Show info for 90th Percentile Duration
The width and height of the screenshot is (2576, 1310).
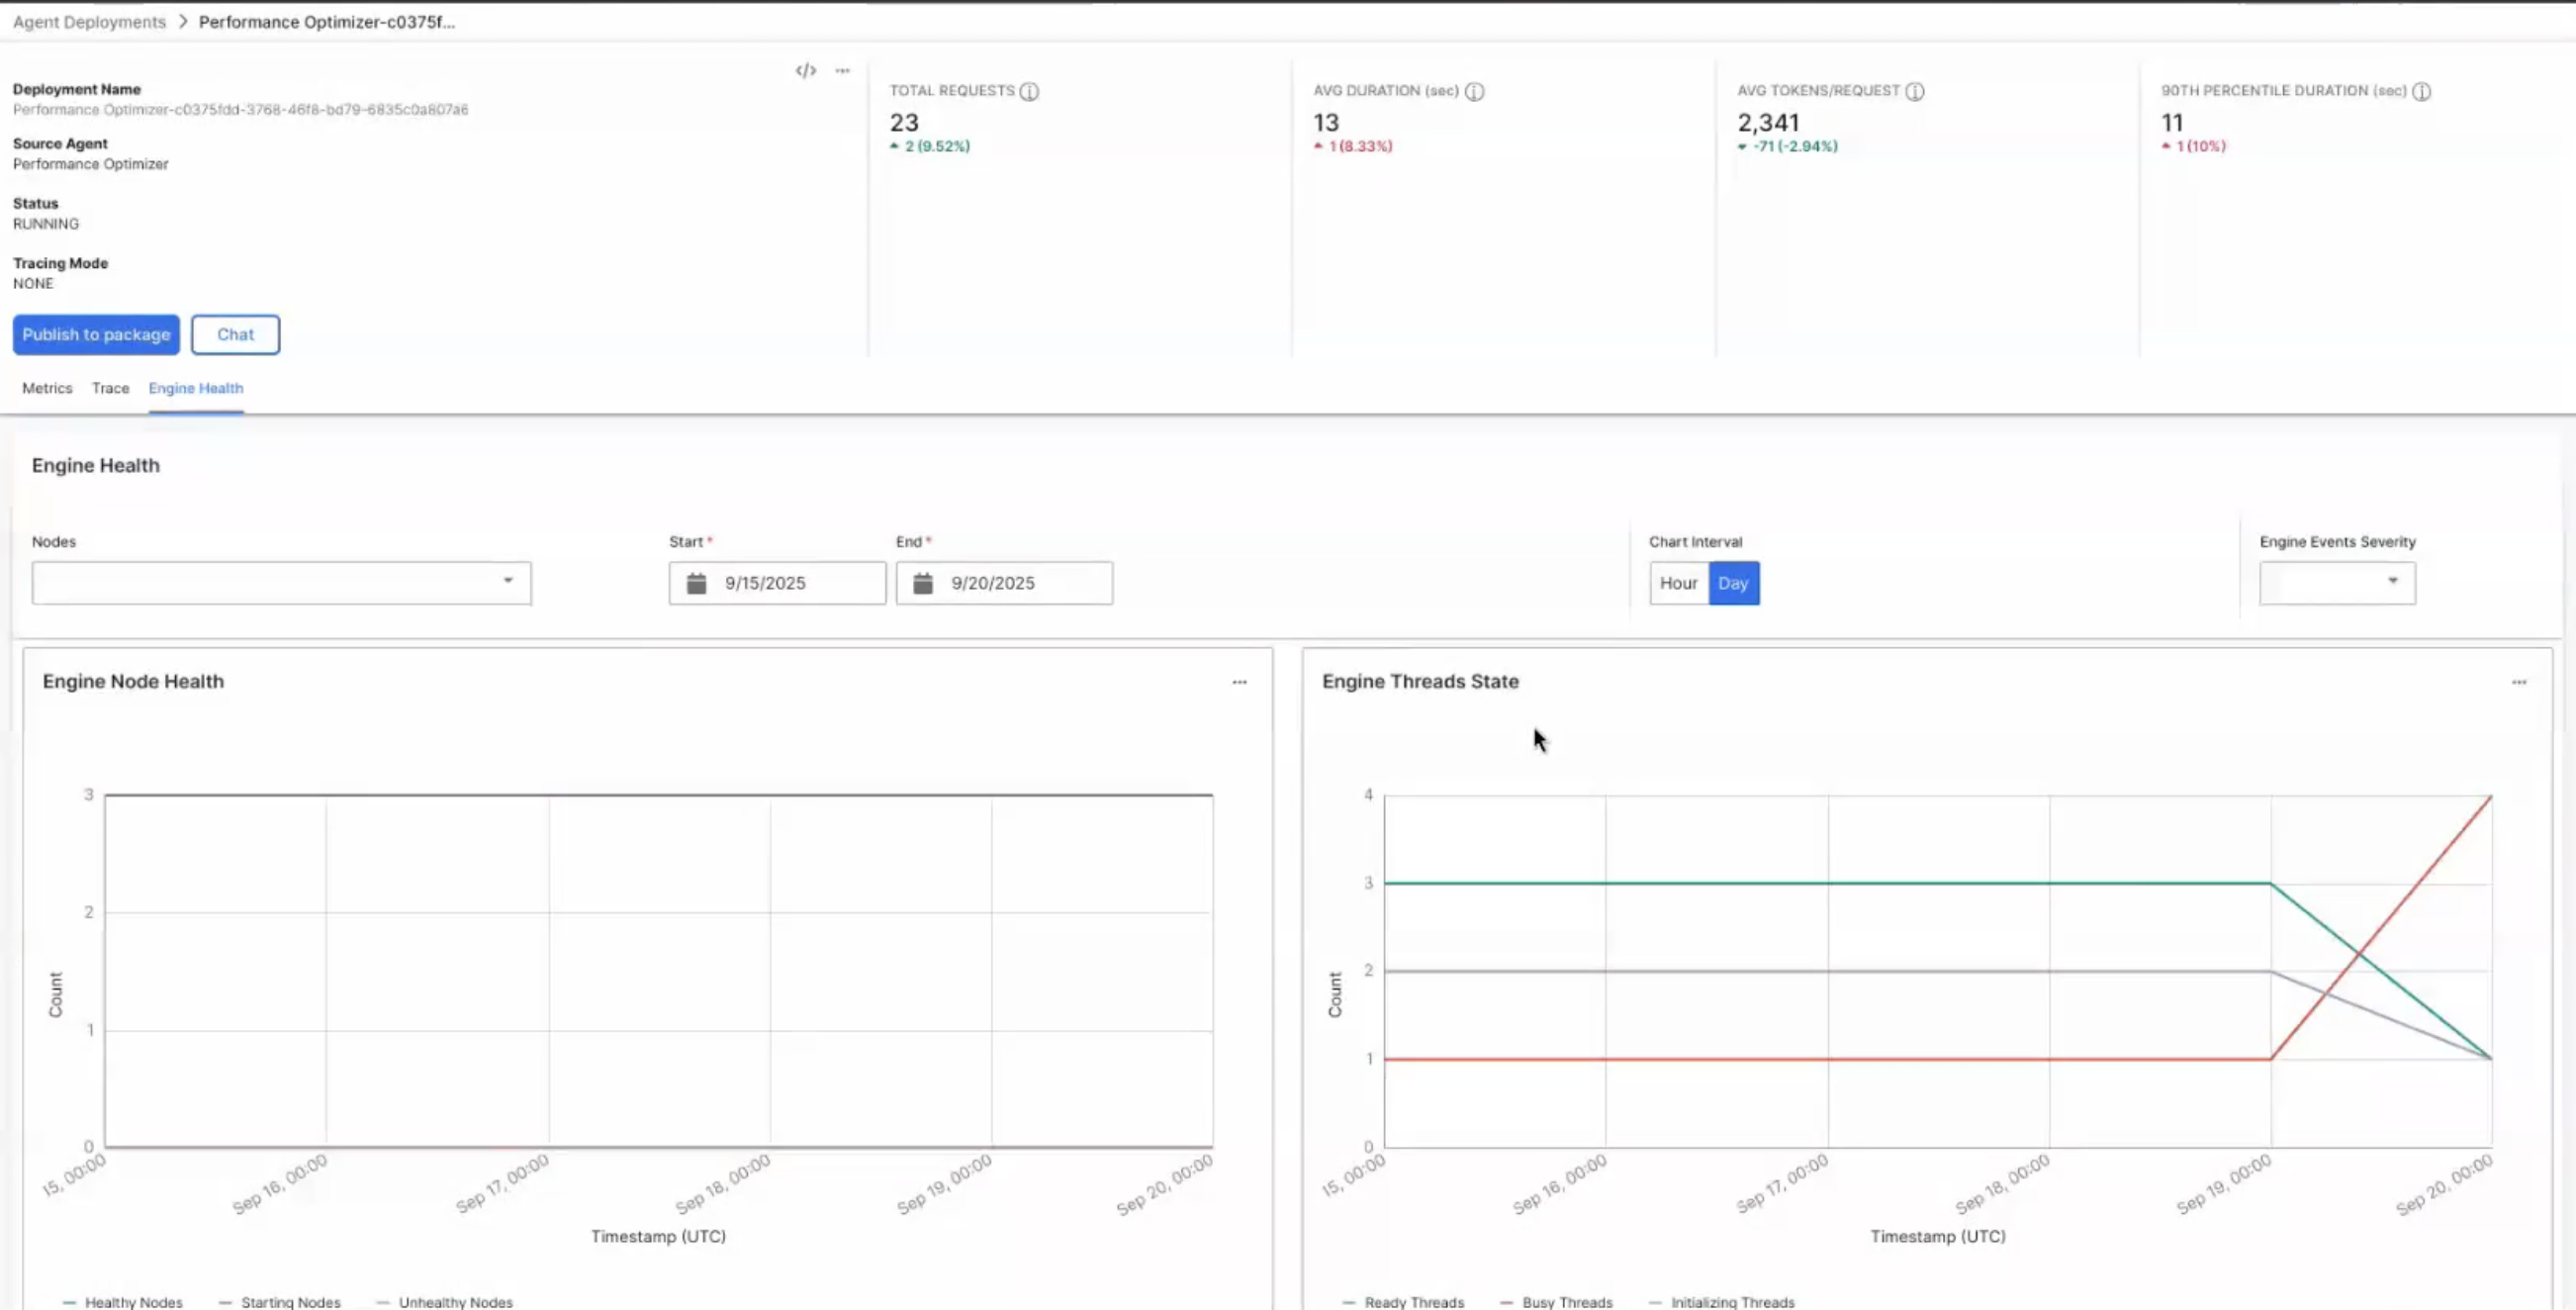pyautogui.click(x=2421, y=91)
